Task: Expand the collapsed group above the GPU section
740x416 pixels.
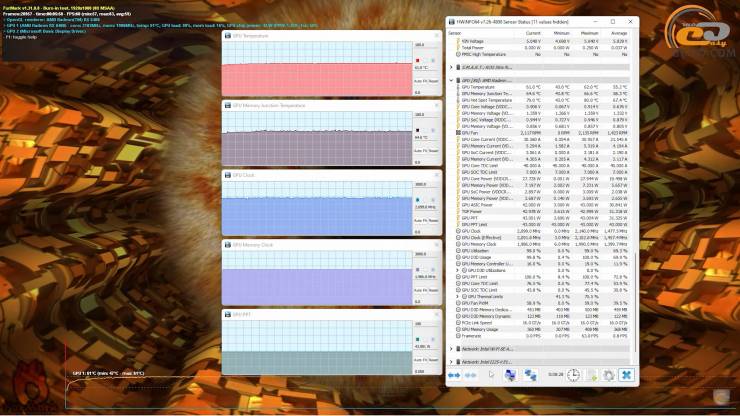Action: coord(451,67)
